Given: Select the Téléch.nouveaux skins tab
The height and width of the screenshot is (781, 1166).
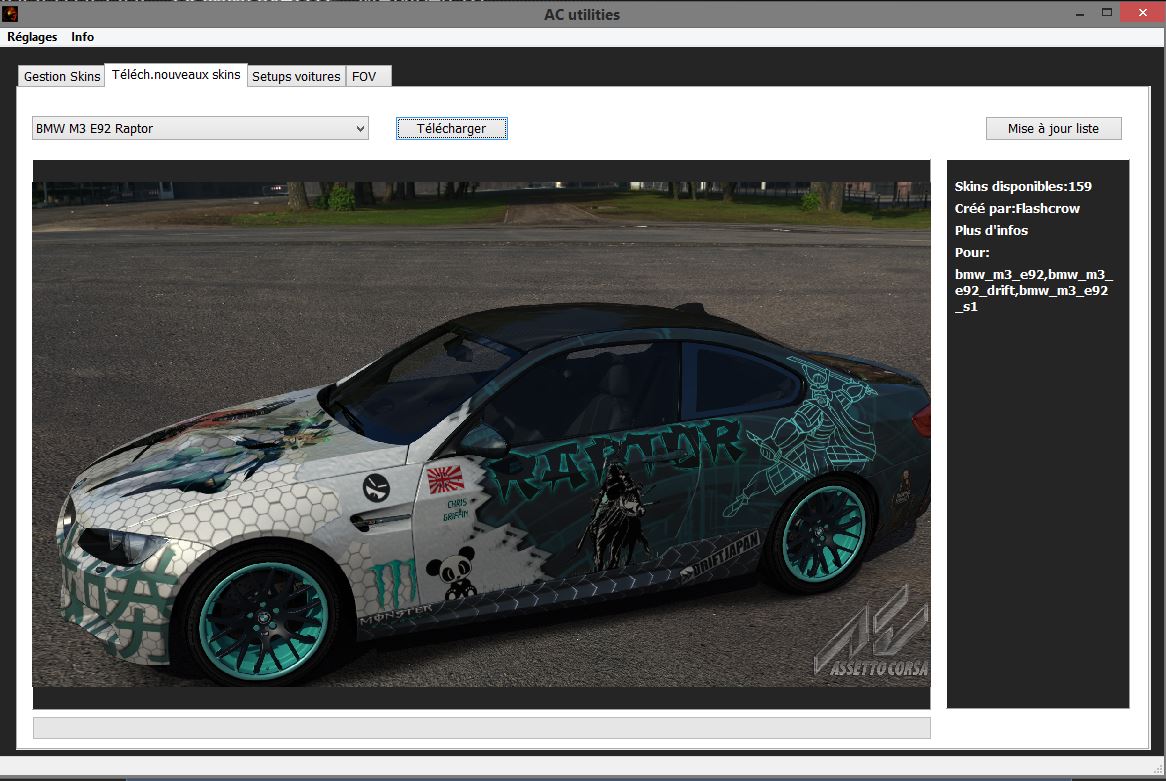Looking at the screenshot, I should (176, 74).
